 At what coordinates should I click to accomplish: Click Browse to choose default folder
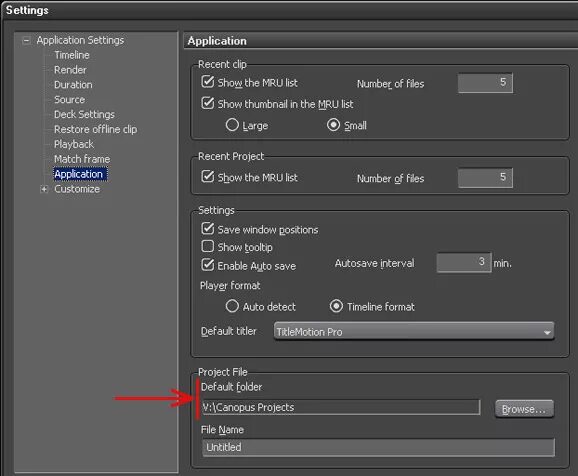coord(524,409)
